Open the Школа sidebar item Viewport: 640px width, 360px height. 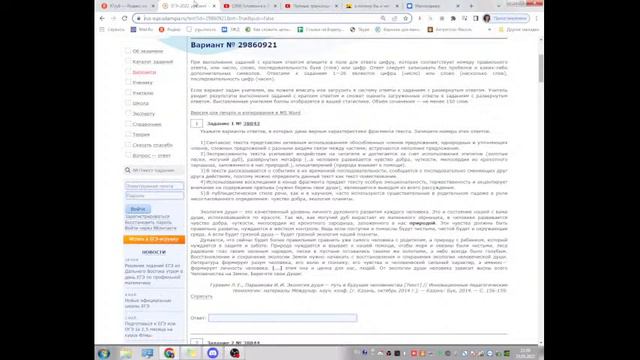point(140,103)
